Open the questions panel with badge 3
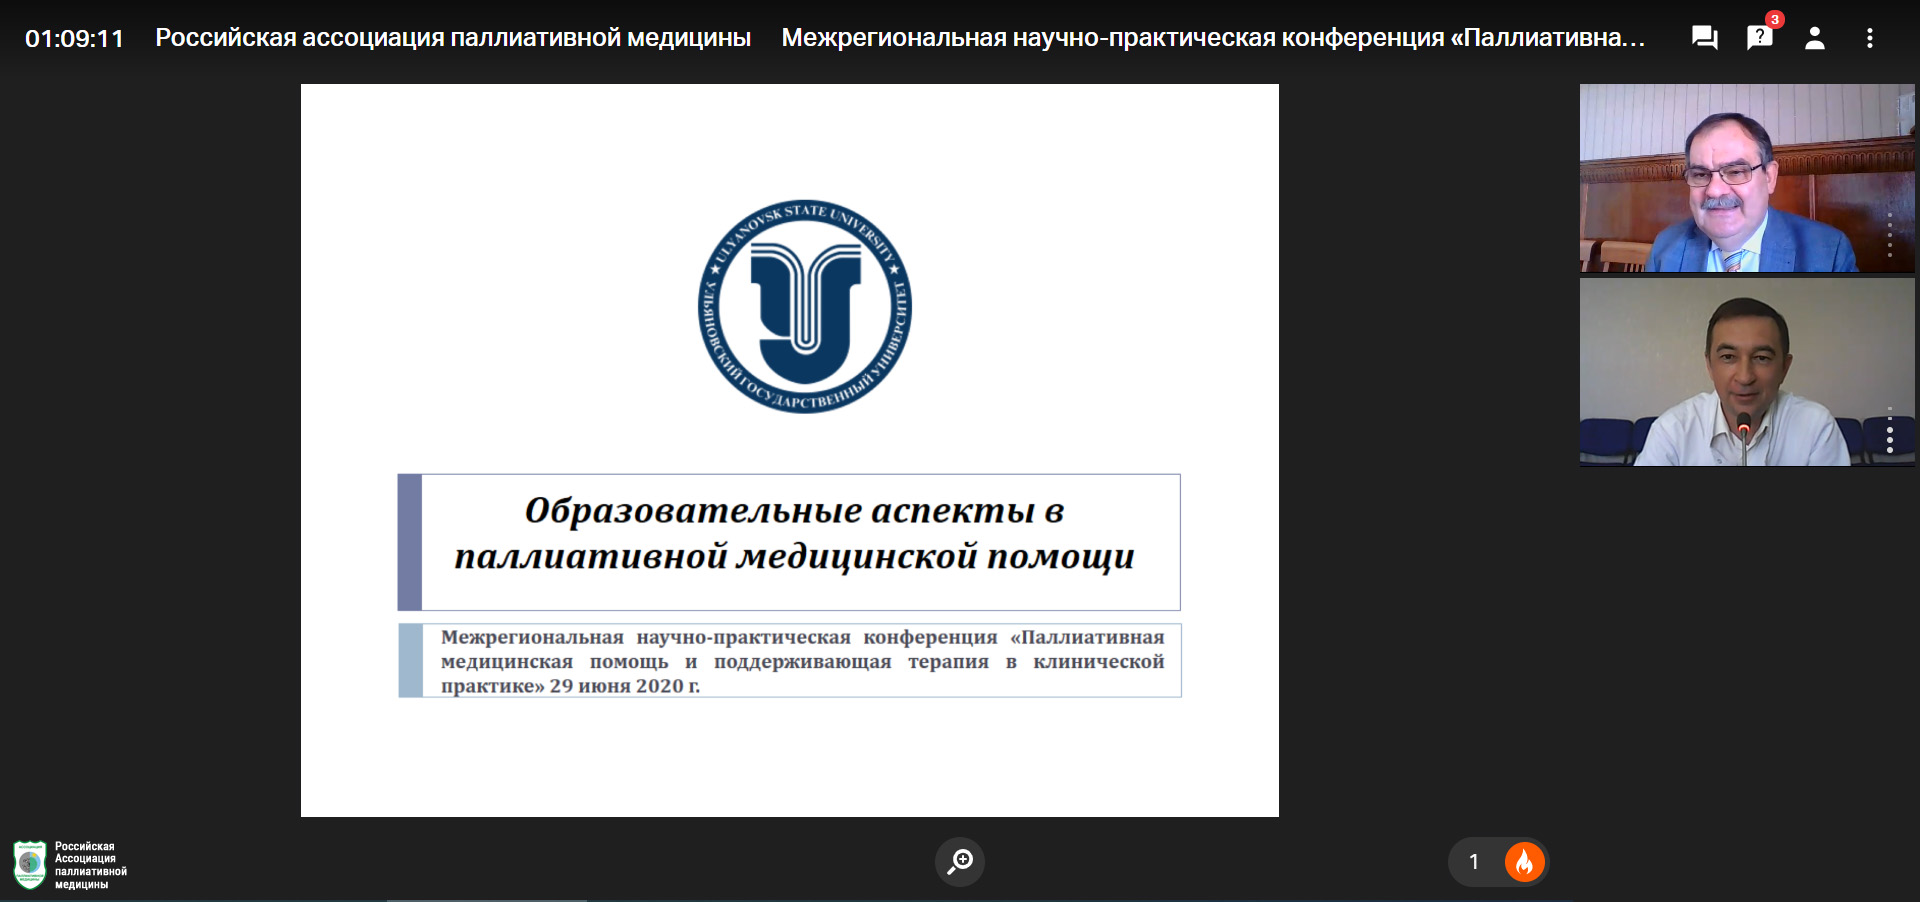This screenshot has width=1920, height=902. click(x=1760, y=38)
